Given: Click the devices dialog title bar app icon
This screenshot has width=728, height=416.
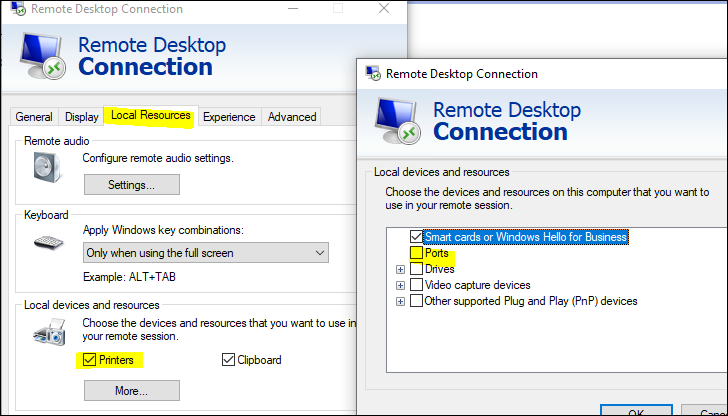Looking at the screenshot, I should (x=373, y=73).
